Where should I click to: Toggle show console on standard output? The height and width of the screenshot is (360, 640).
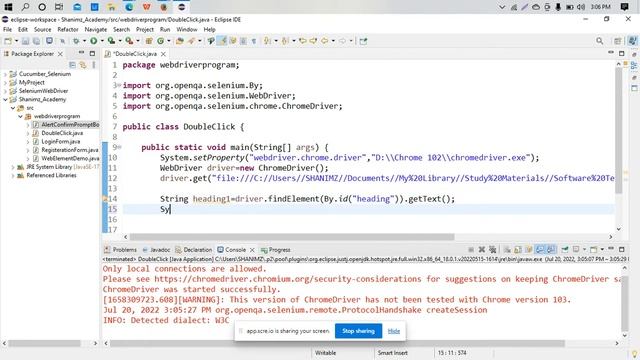[x=540, y=249]
